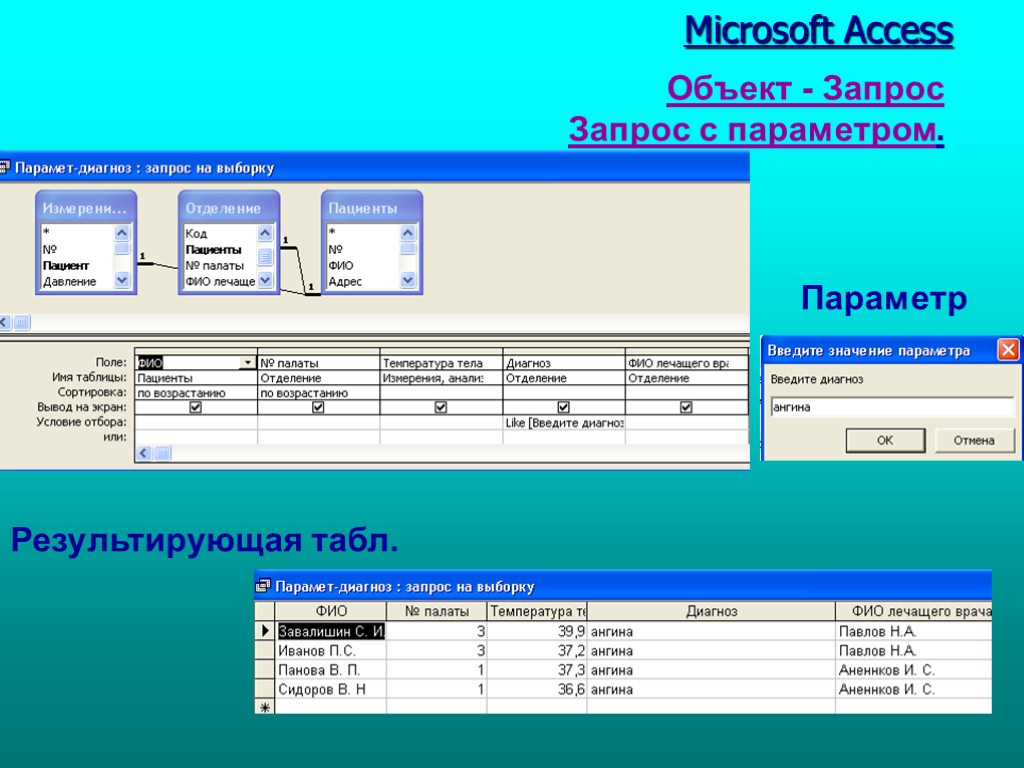Screen dimensions: 1024x768
Task: Click ФИО лечащего врача column header
Action: coord(914,611)
